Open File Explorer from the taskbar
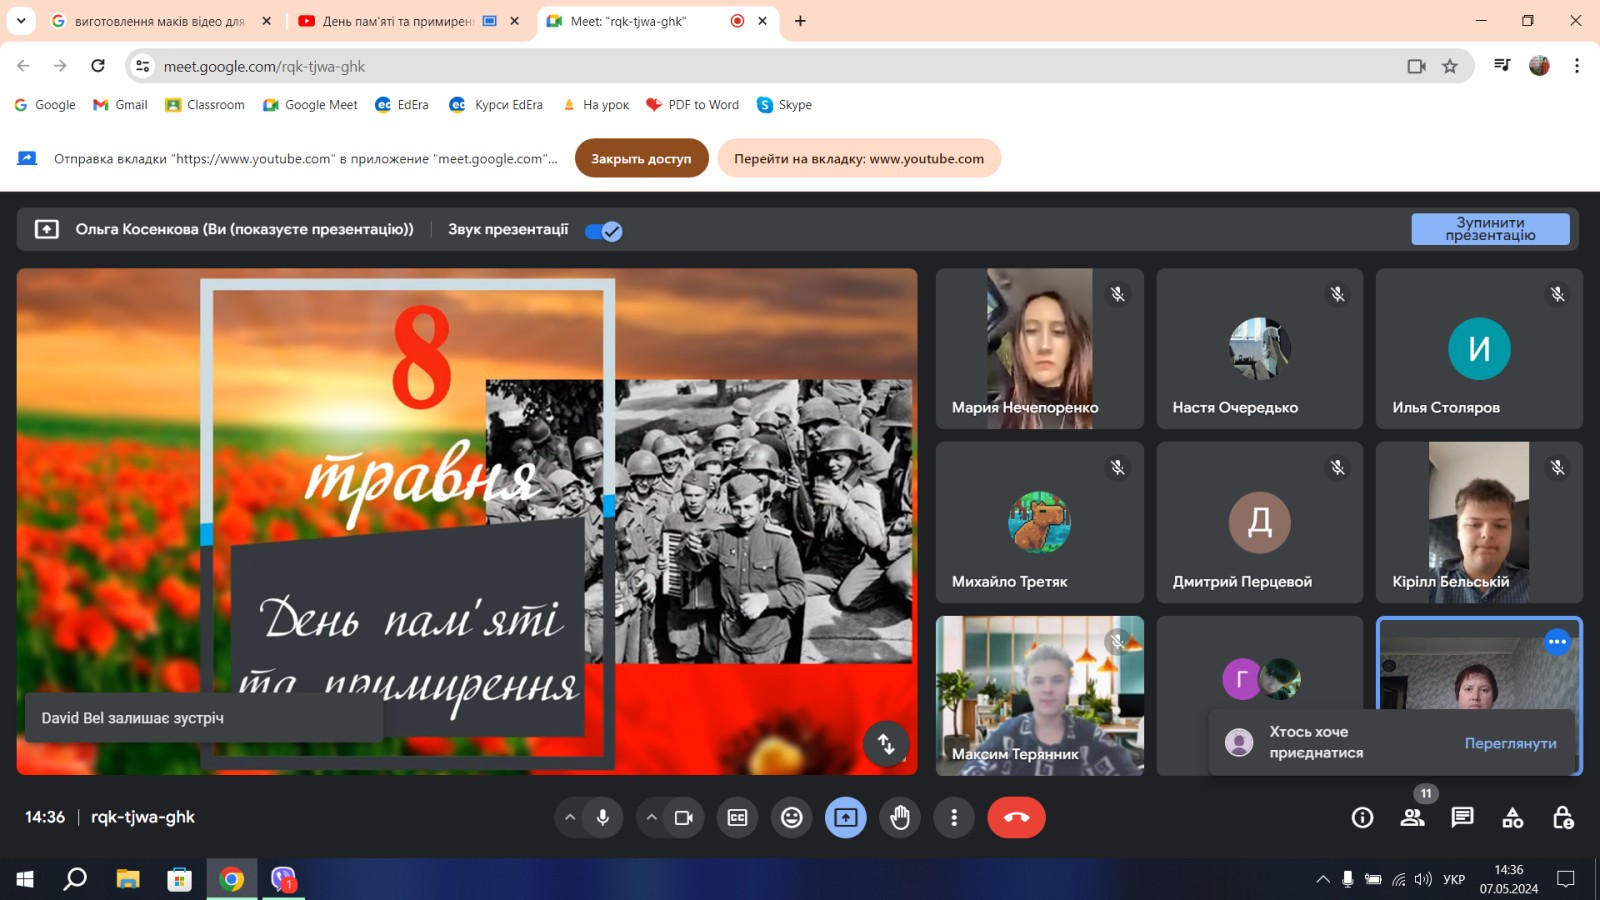The height and width of the screenshot is (900, 1600). [128, 879]
